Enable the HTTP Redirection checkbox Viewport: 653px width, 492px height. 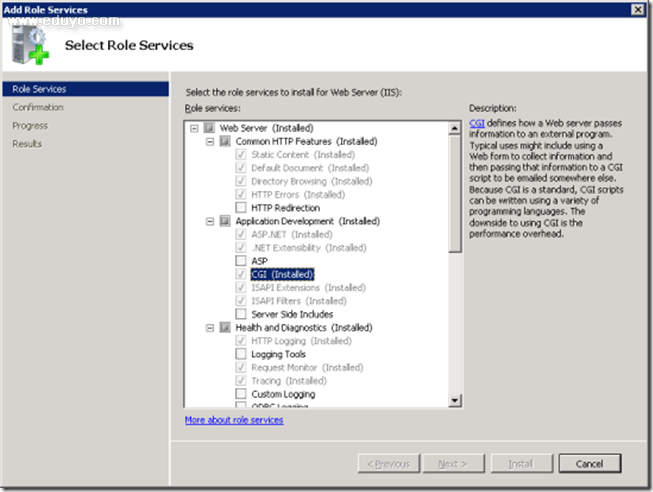pyautogui.click(x=240, y=208)
